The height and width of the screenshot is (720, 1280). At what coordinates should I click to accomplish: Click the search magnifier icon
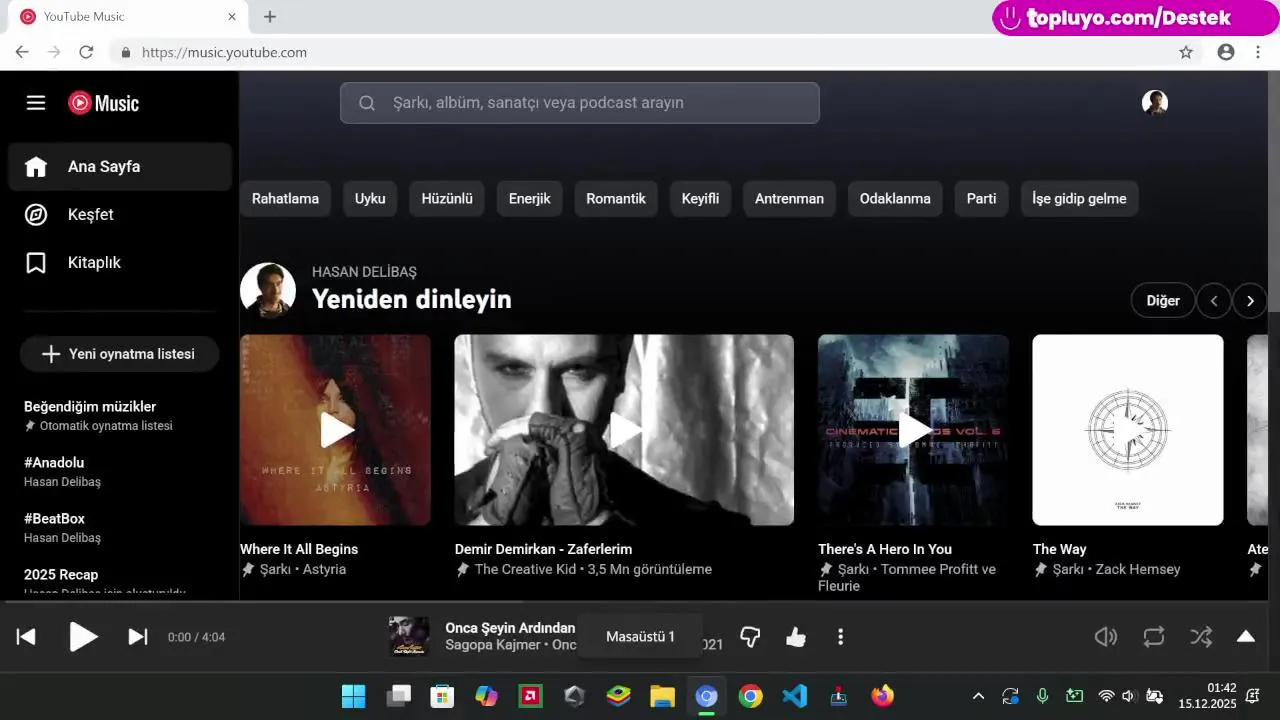click(x=367, y=103)
